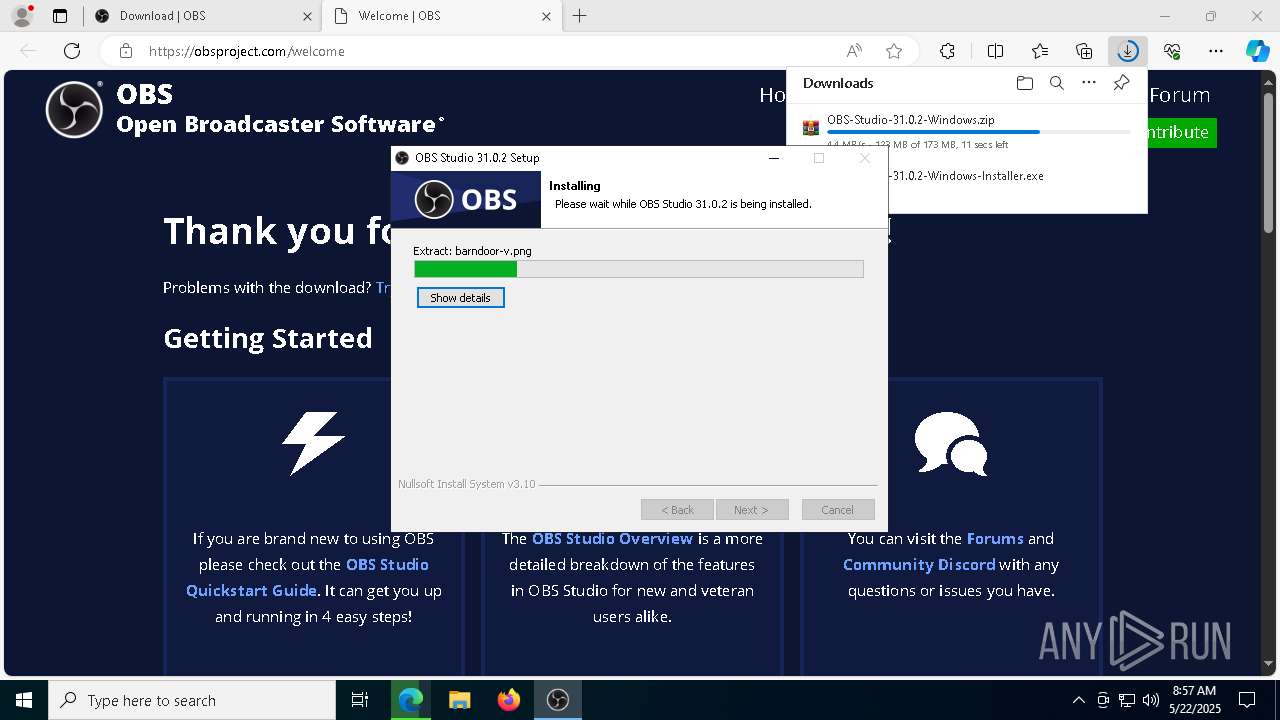Launch Firefox from taskbar
Viewport: 1280px width, 720px height.
(x=508, y=700)
